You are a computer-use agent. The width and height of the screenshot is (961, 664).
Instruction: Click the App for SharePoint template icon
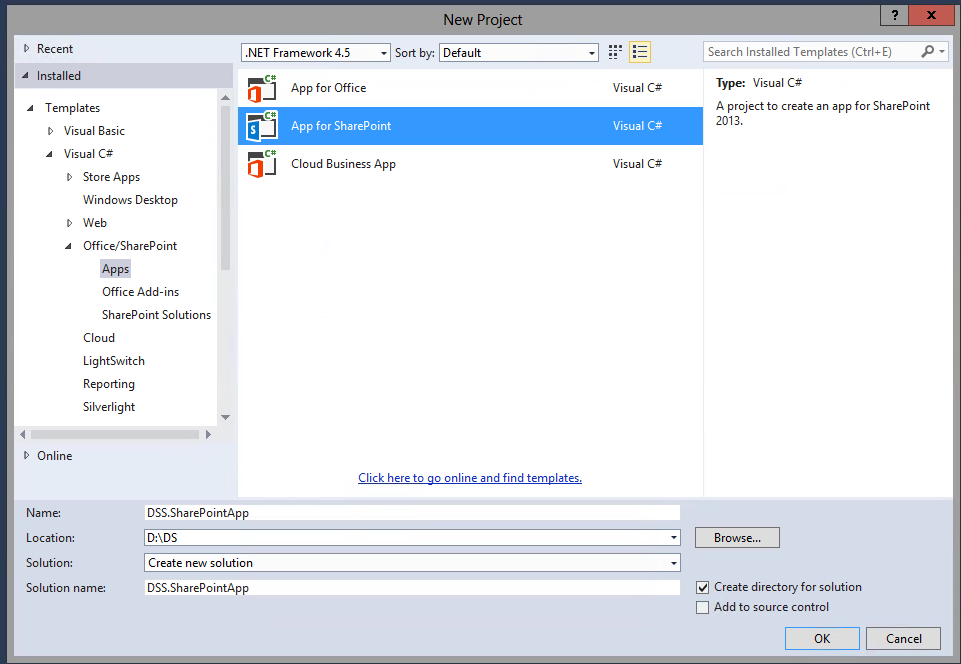[262, 126]
